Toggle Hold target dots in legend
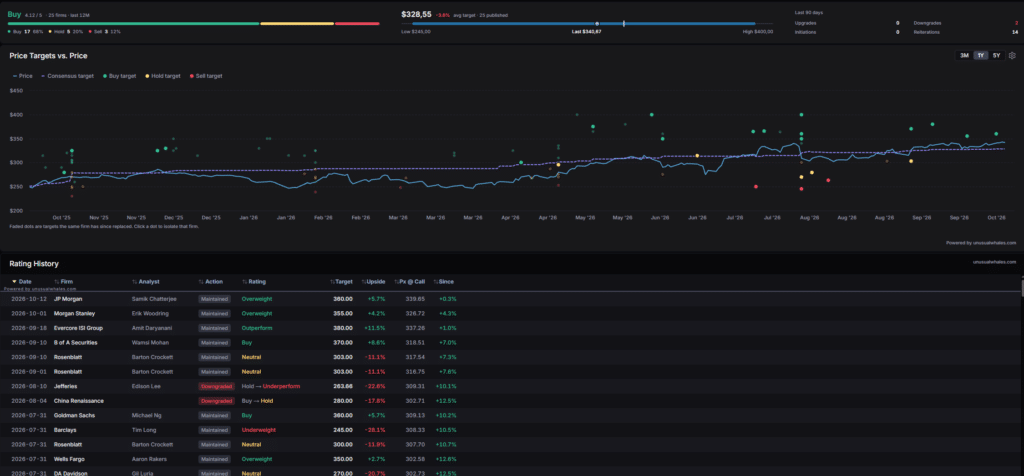Viewport: 1024px width, 476px height. (x=163, y=76)
